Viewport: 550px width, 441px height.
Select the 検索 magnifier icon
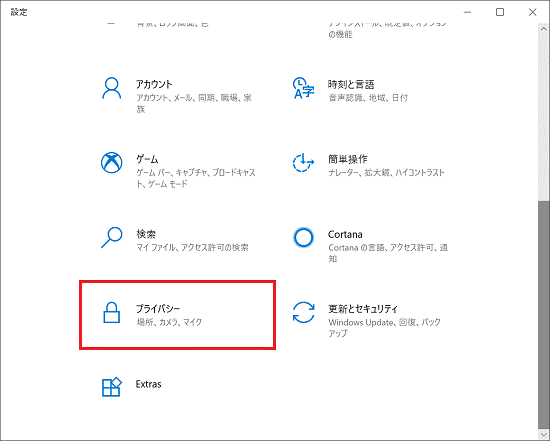click(x=112, y=238)
